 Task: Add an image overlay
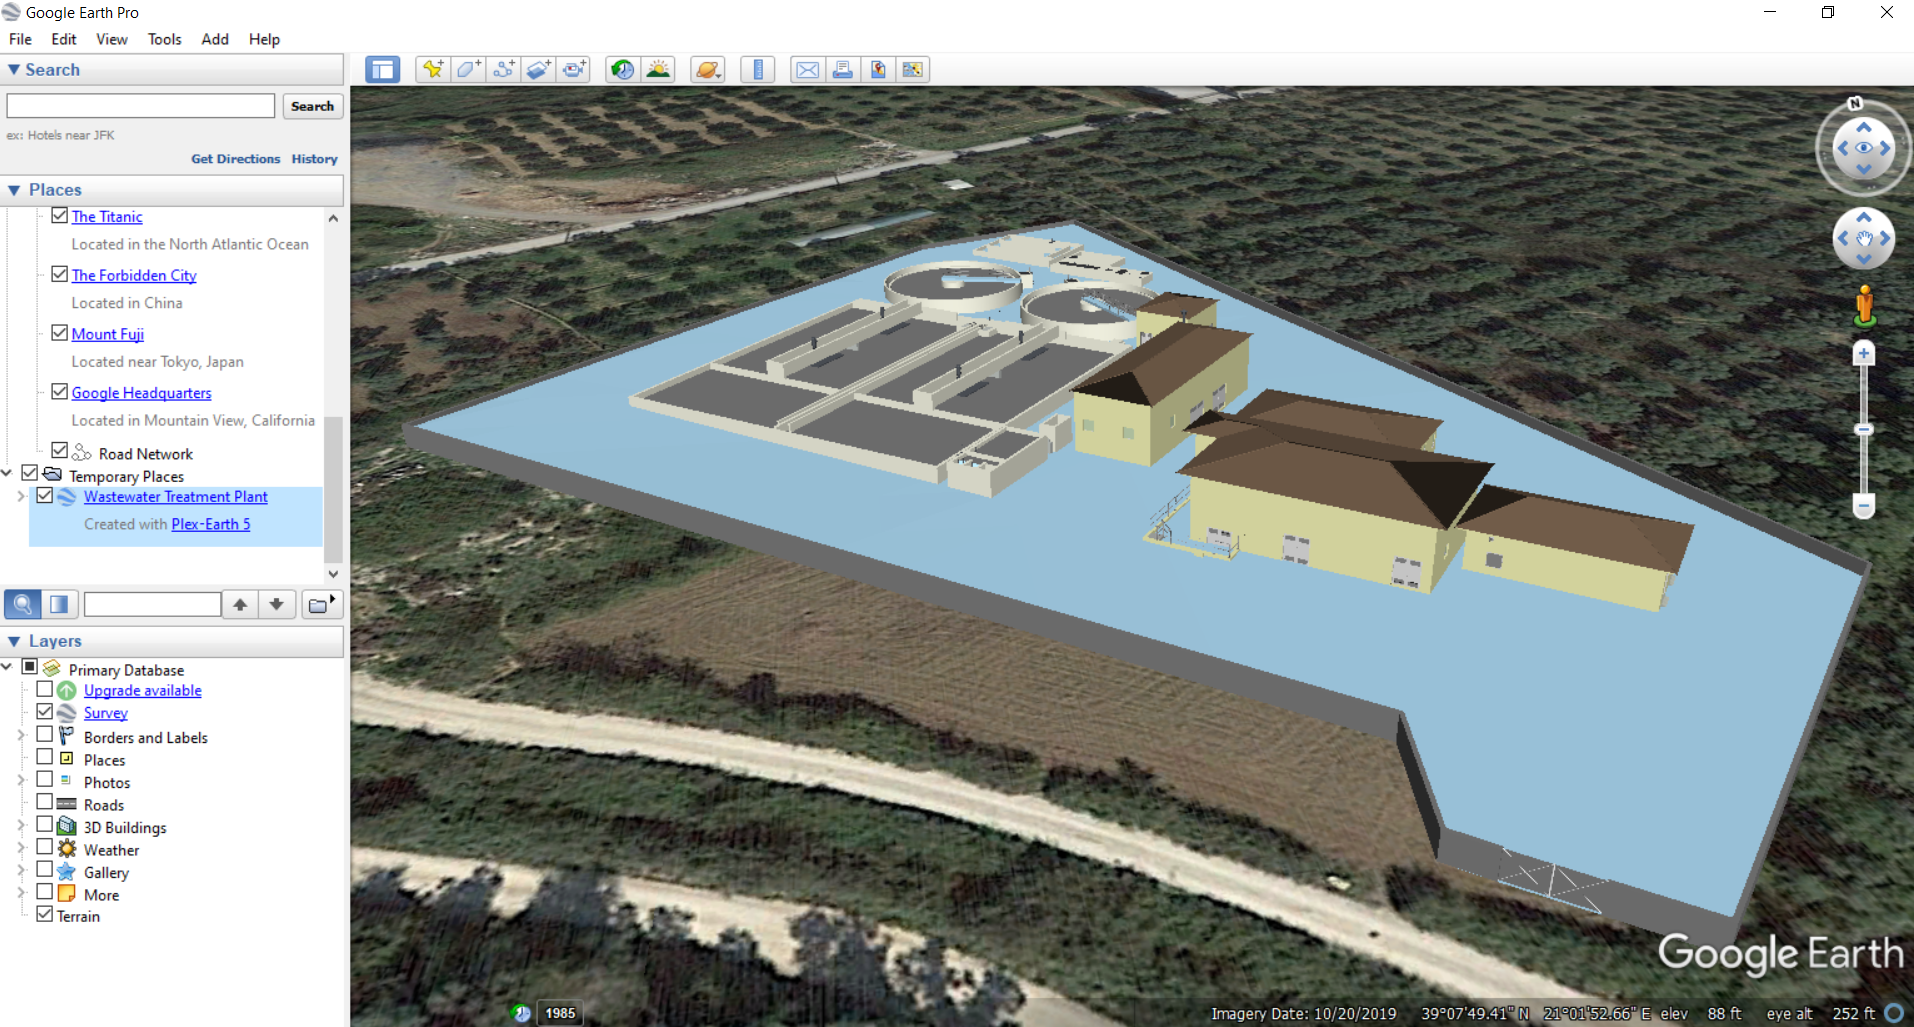539,69
